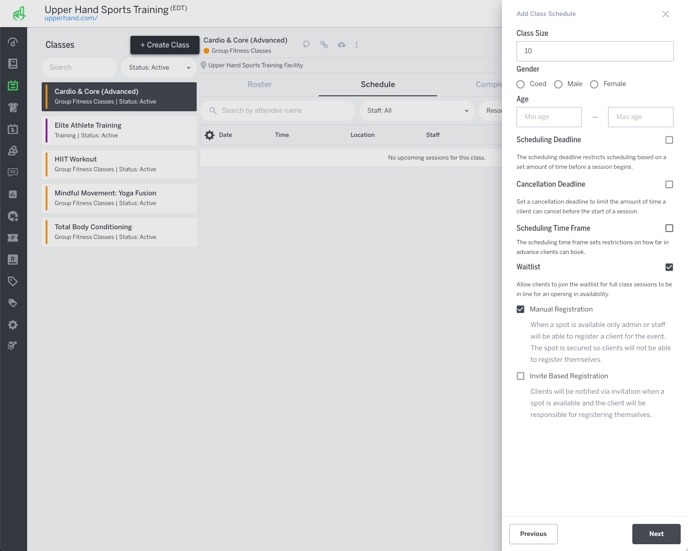Screen dimensions: 688x551
Task: Select the Coed gender radio button
Action: tap(520, 84)
